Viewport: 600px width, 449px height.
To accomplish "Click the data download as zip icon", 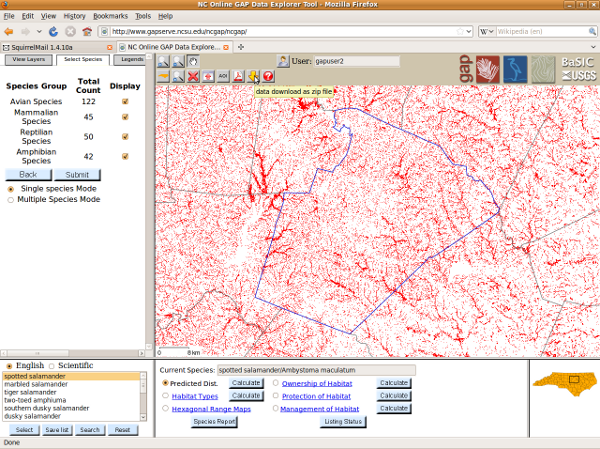I will [x=253, y=76].
